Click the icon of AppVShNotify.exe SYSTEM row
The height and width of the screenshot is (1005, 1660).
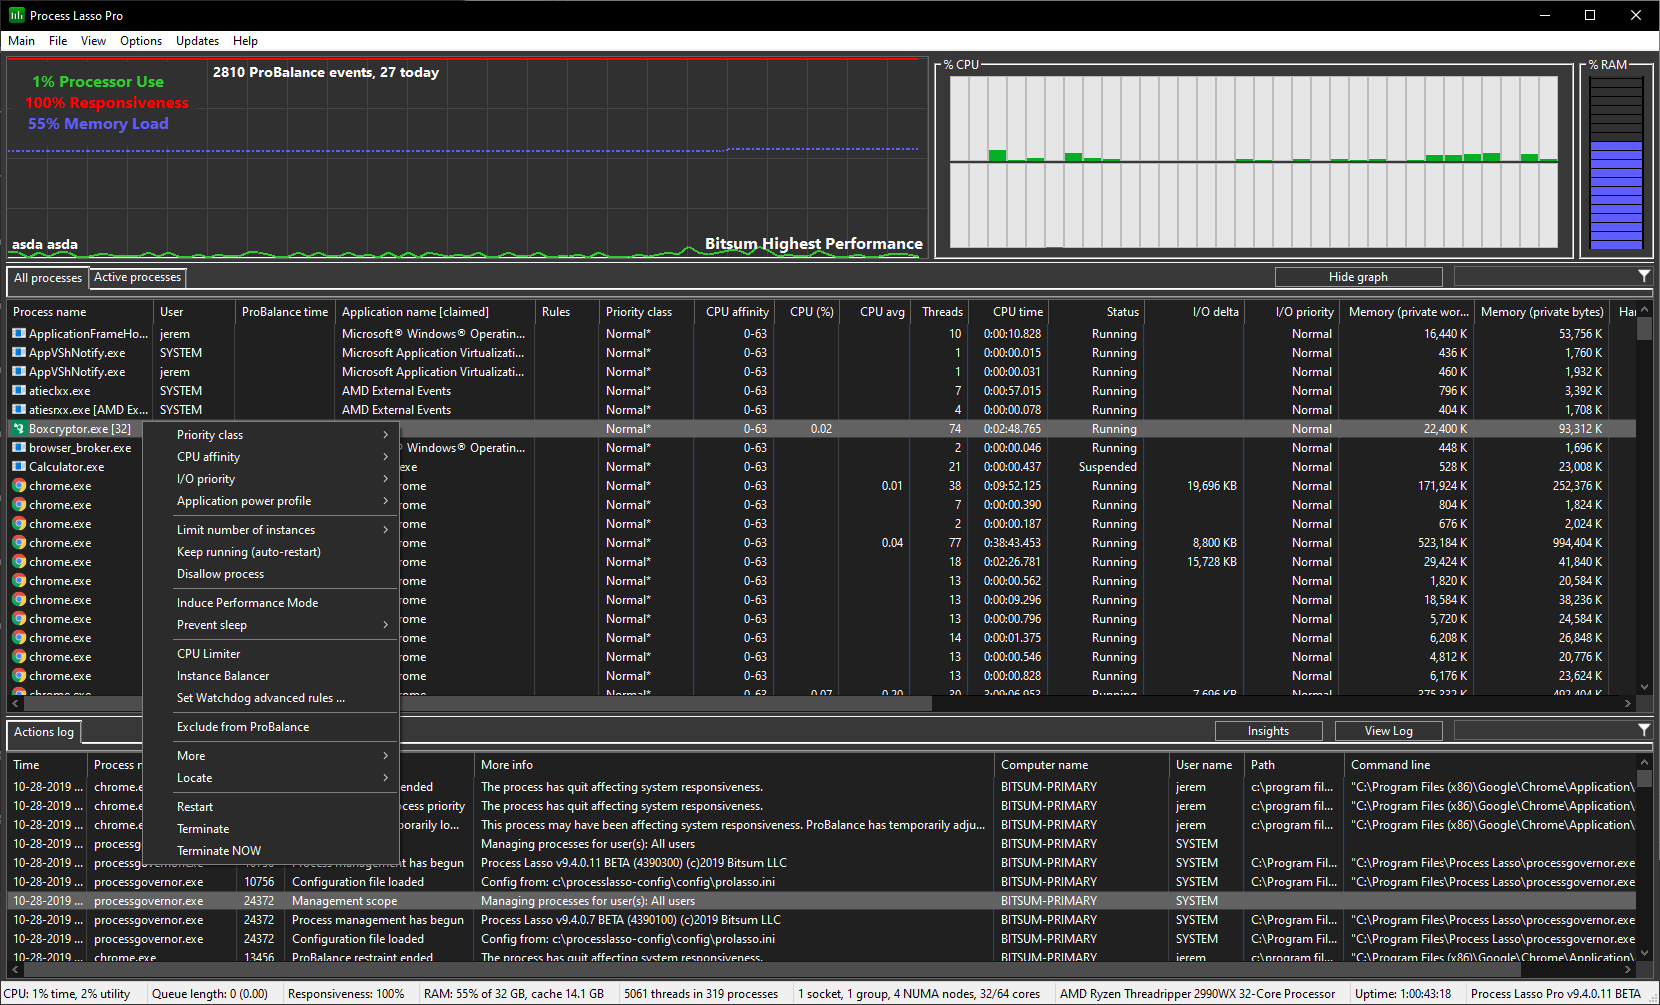click(19, 353)
